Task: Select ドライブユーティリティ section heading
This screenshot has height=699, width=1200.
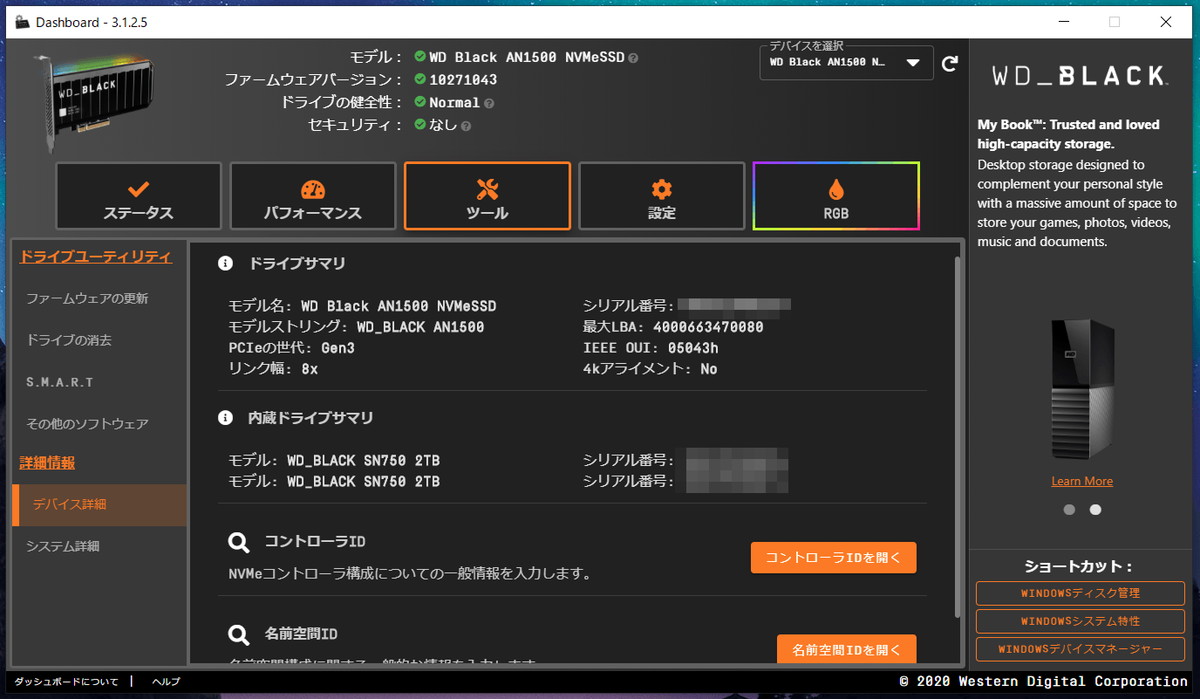Action: pyautogui.click(x=96, y=257)
